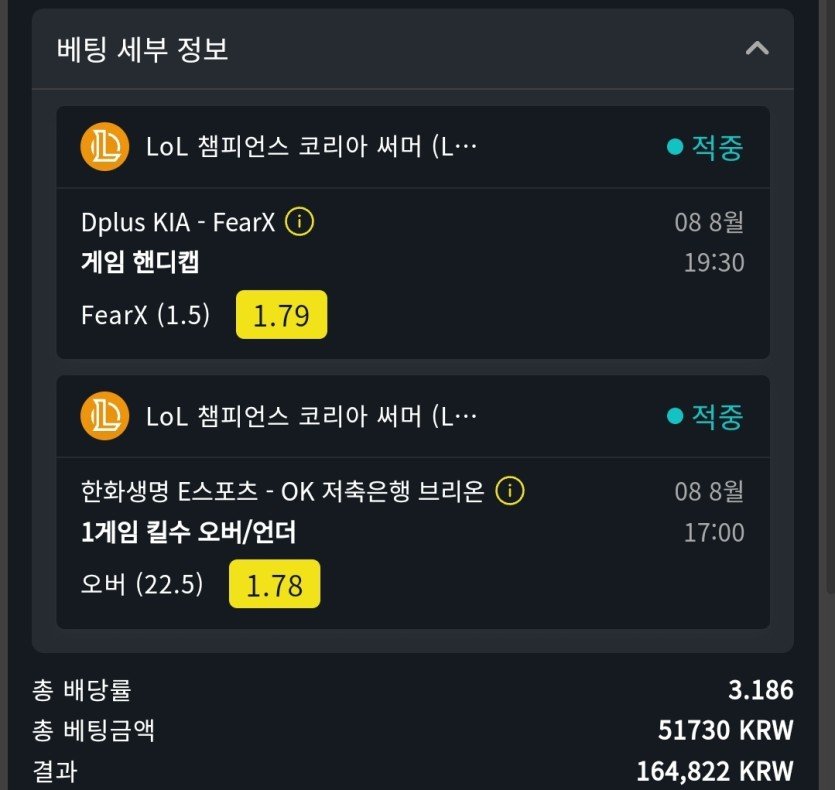Open the Dplus KIA - FearX match link
Screen dimensions: 835x790
(178, 222)
